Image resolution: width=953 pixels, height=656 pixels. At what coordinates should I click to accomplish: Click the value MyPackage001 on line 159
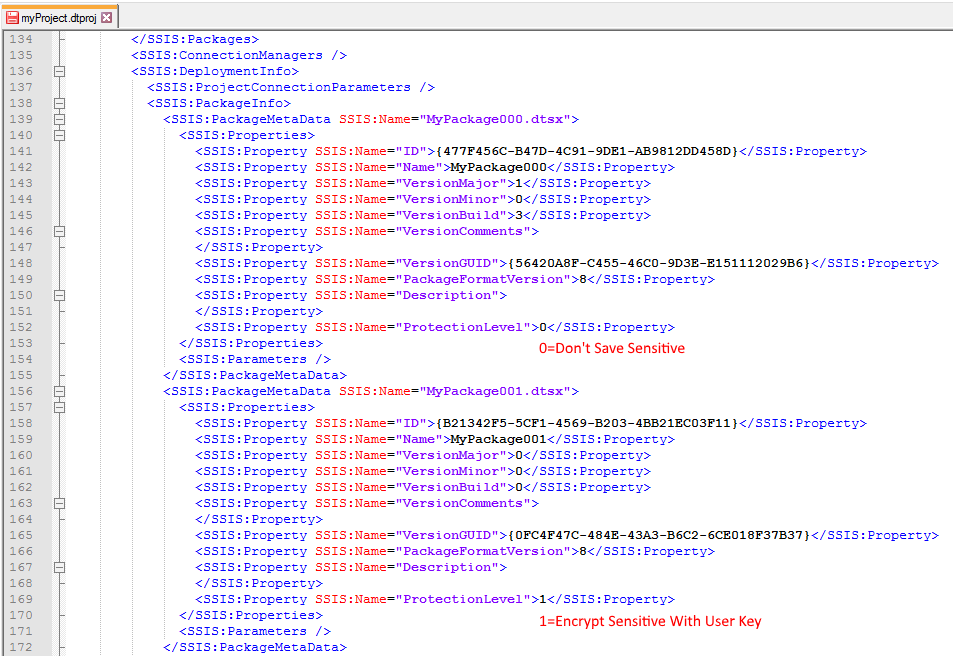[x=498, y=439]
